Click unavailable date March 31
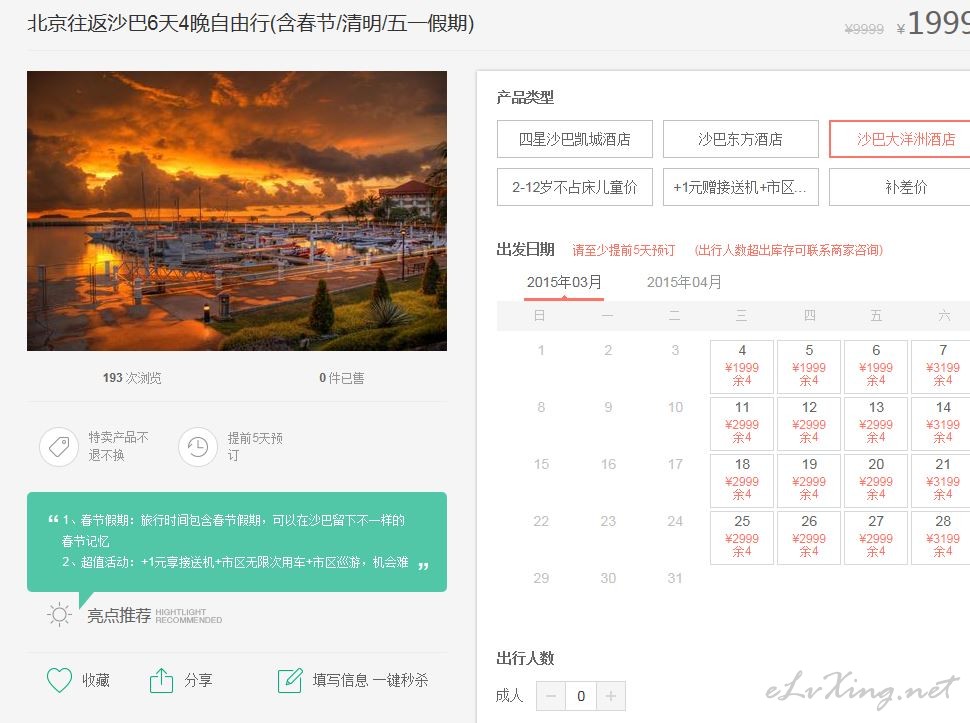Viewport: 970px width, 723px height. (675, 578)
